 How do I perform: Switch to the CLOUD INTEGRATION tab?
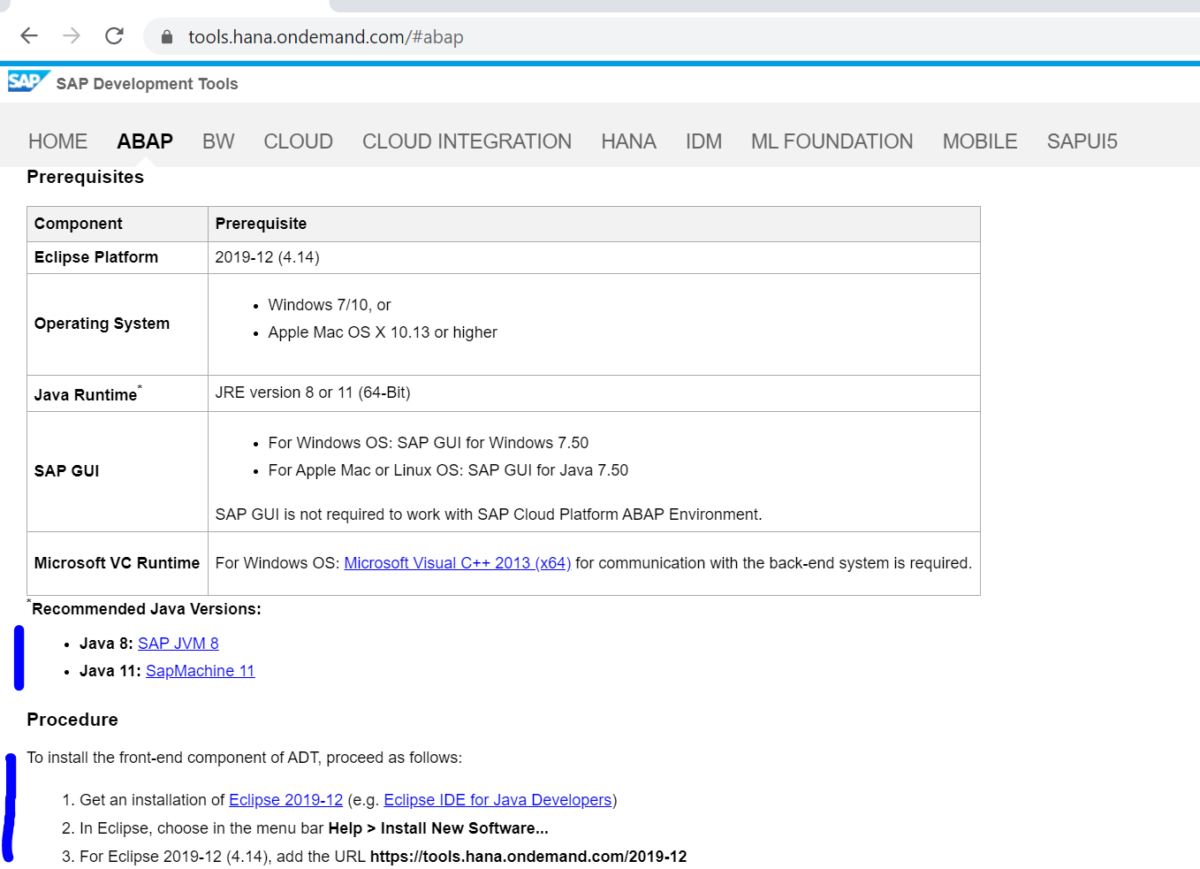tap(466, 141)
